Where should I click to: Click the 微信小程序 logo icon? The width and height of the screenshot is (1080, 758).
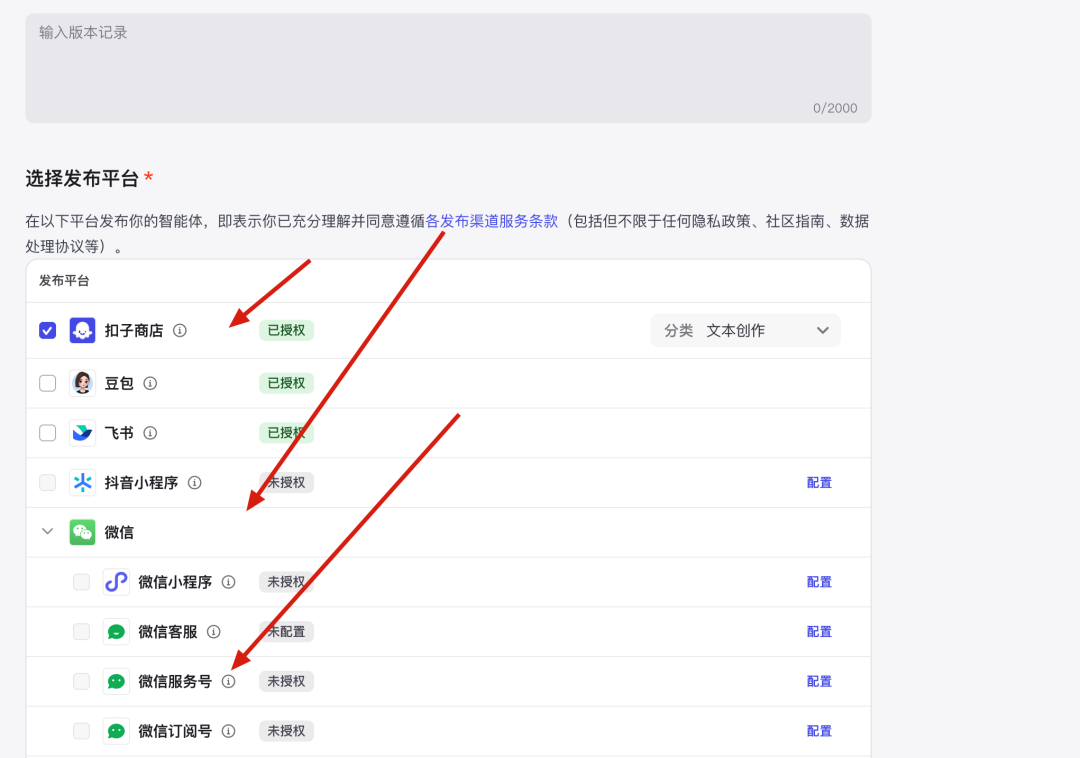[116, 582]
